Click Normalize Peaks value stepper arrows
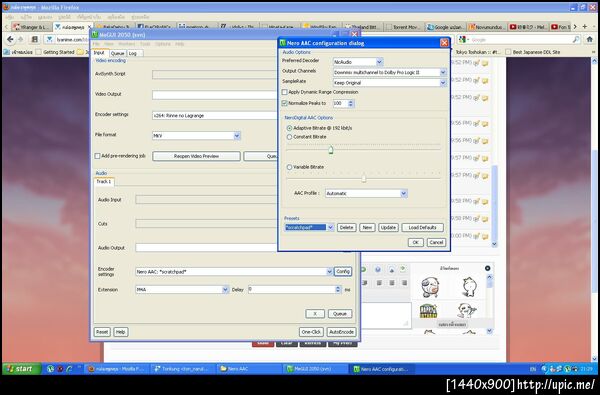Screen dimensions: 600x395 coord(351,103)
